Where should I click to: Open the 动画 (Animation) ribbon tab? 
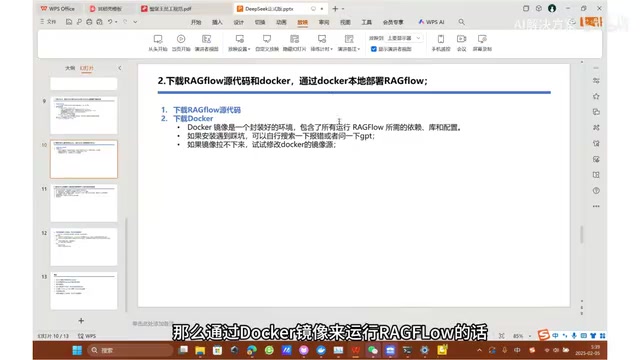[x=281, y=22]
